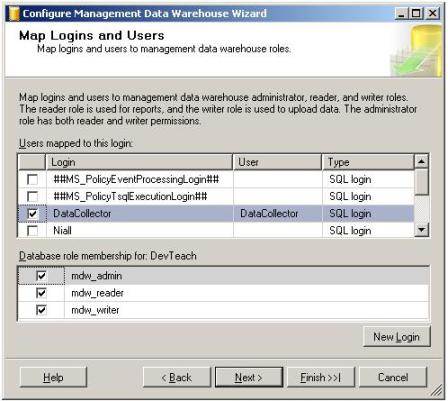Viewport: 448px width, 401px height.
Task: Go to the Next wizard page
Action: [x=249, y=378]
